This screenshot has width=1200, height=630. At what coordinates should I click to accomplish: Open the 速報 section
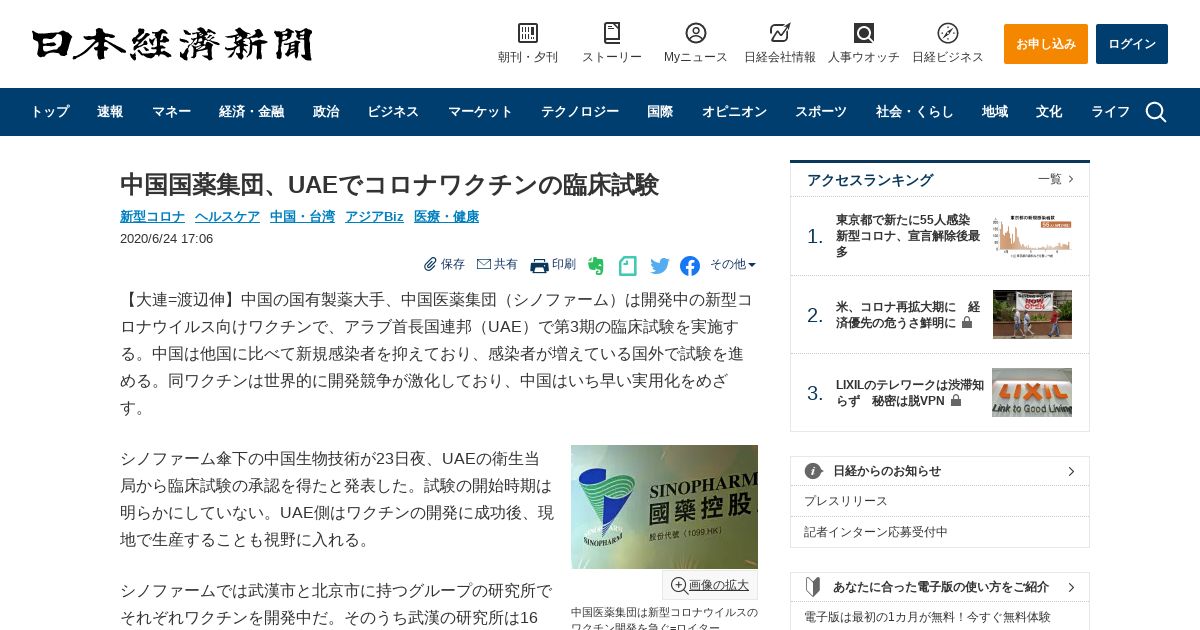pos(110,112)
